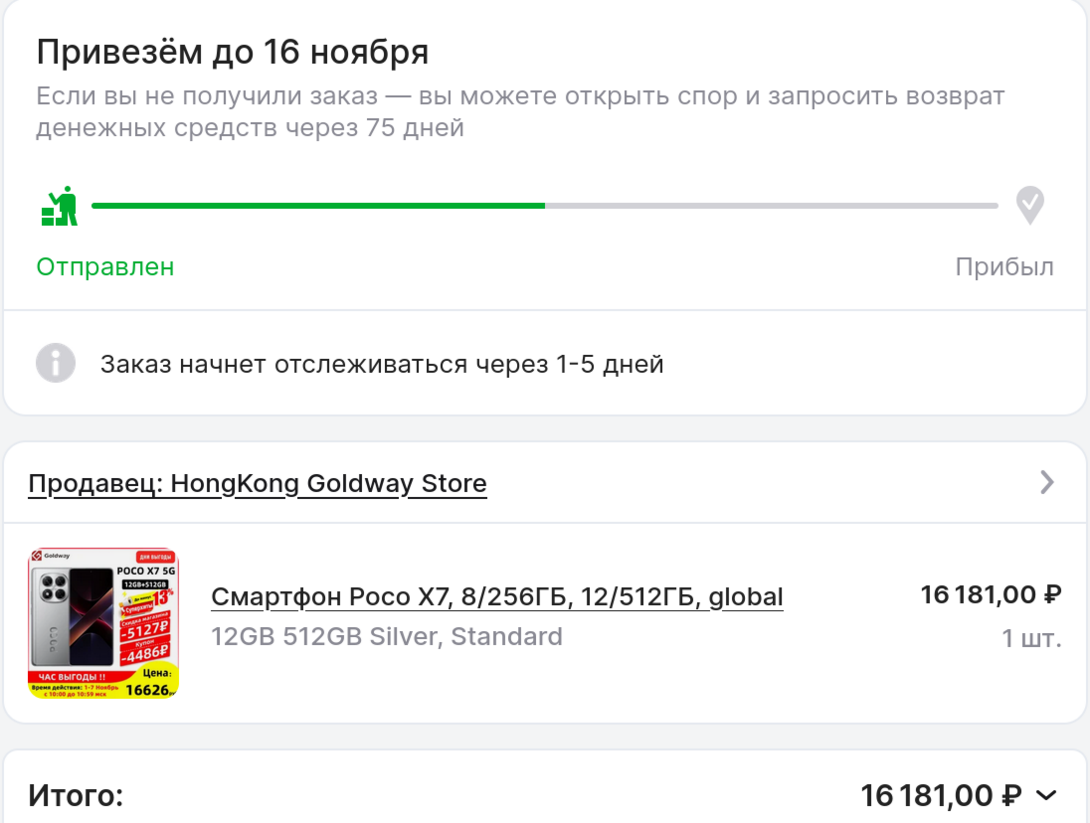Click the 12GB 512GB Silver variant text
The width and height of the screenshot is (1090, 823).
click(x=386, y=636)
